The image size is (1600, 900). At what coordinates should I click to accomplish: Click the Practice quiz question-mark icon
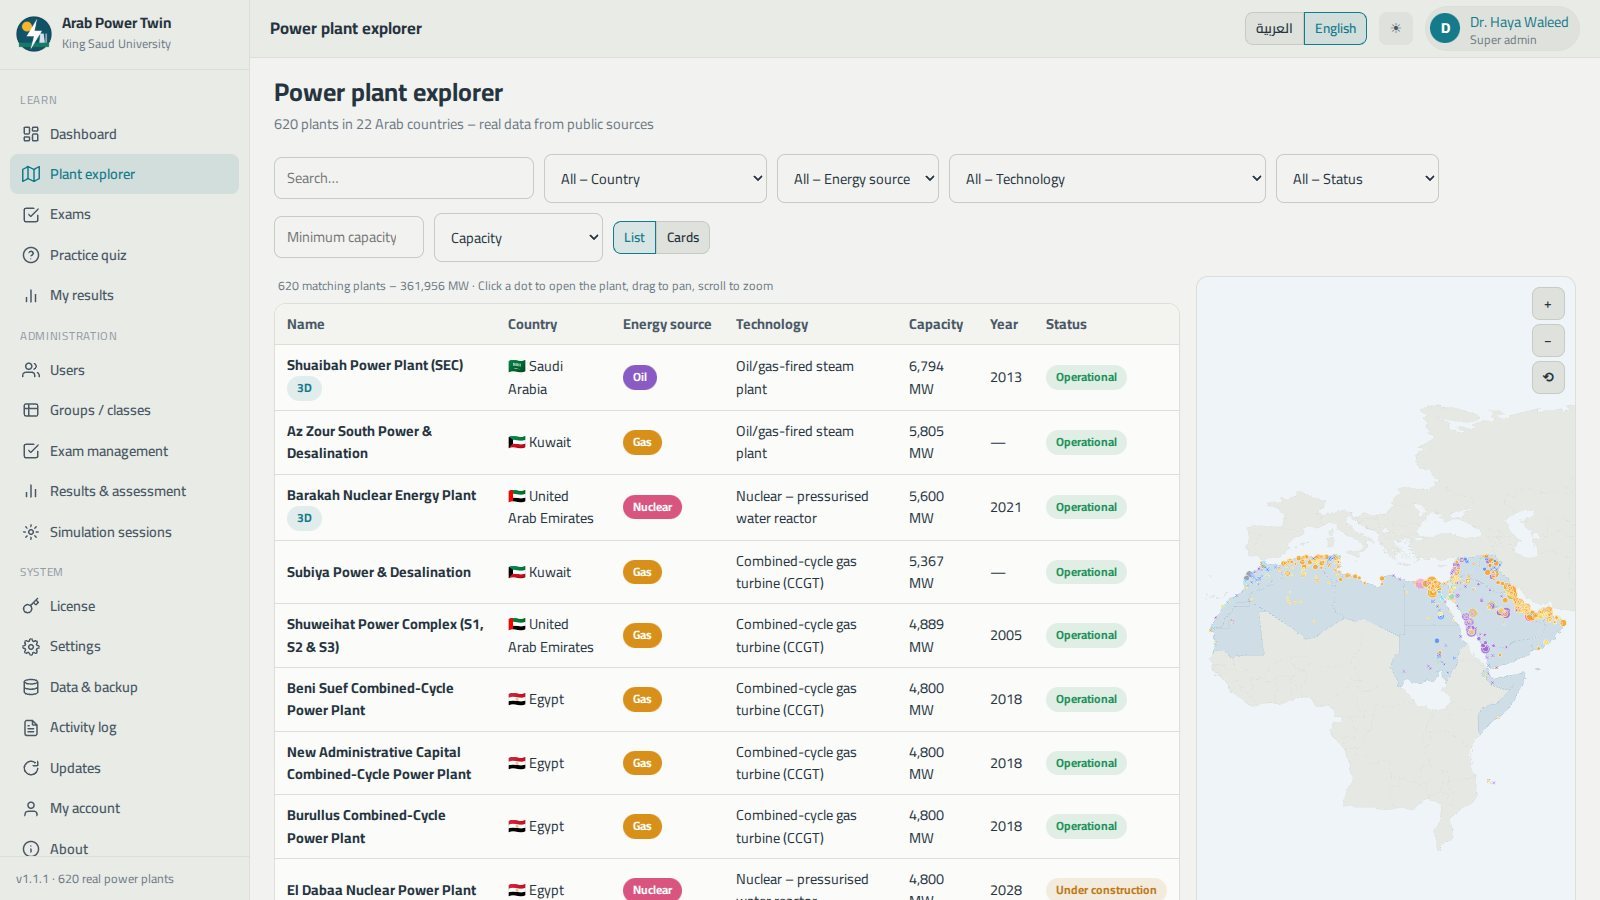point(31,255)
